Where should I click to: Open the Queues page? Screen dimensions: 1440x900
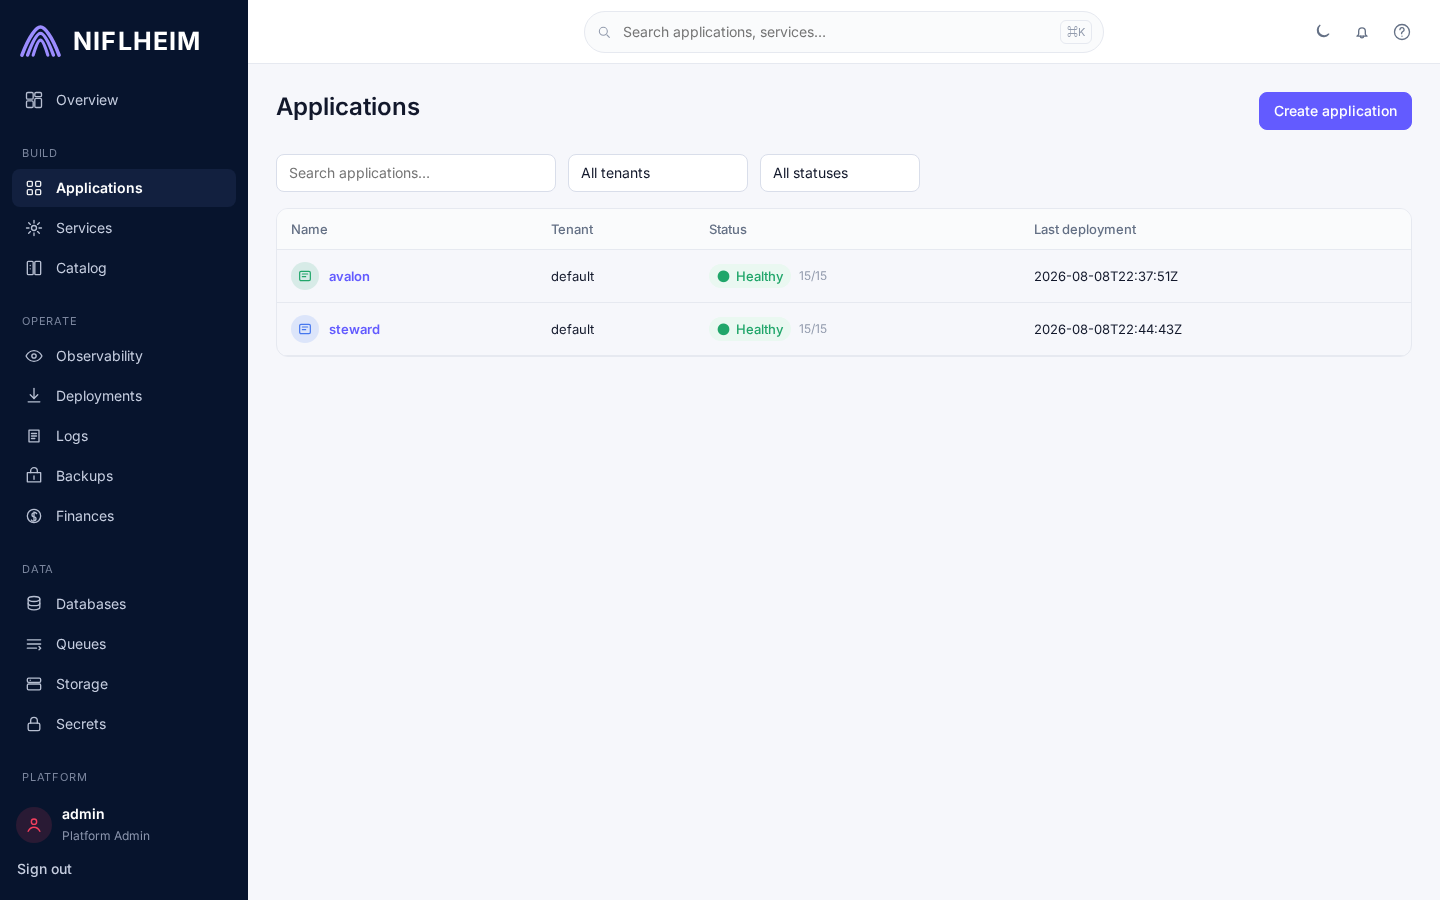pos(124,644)
